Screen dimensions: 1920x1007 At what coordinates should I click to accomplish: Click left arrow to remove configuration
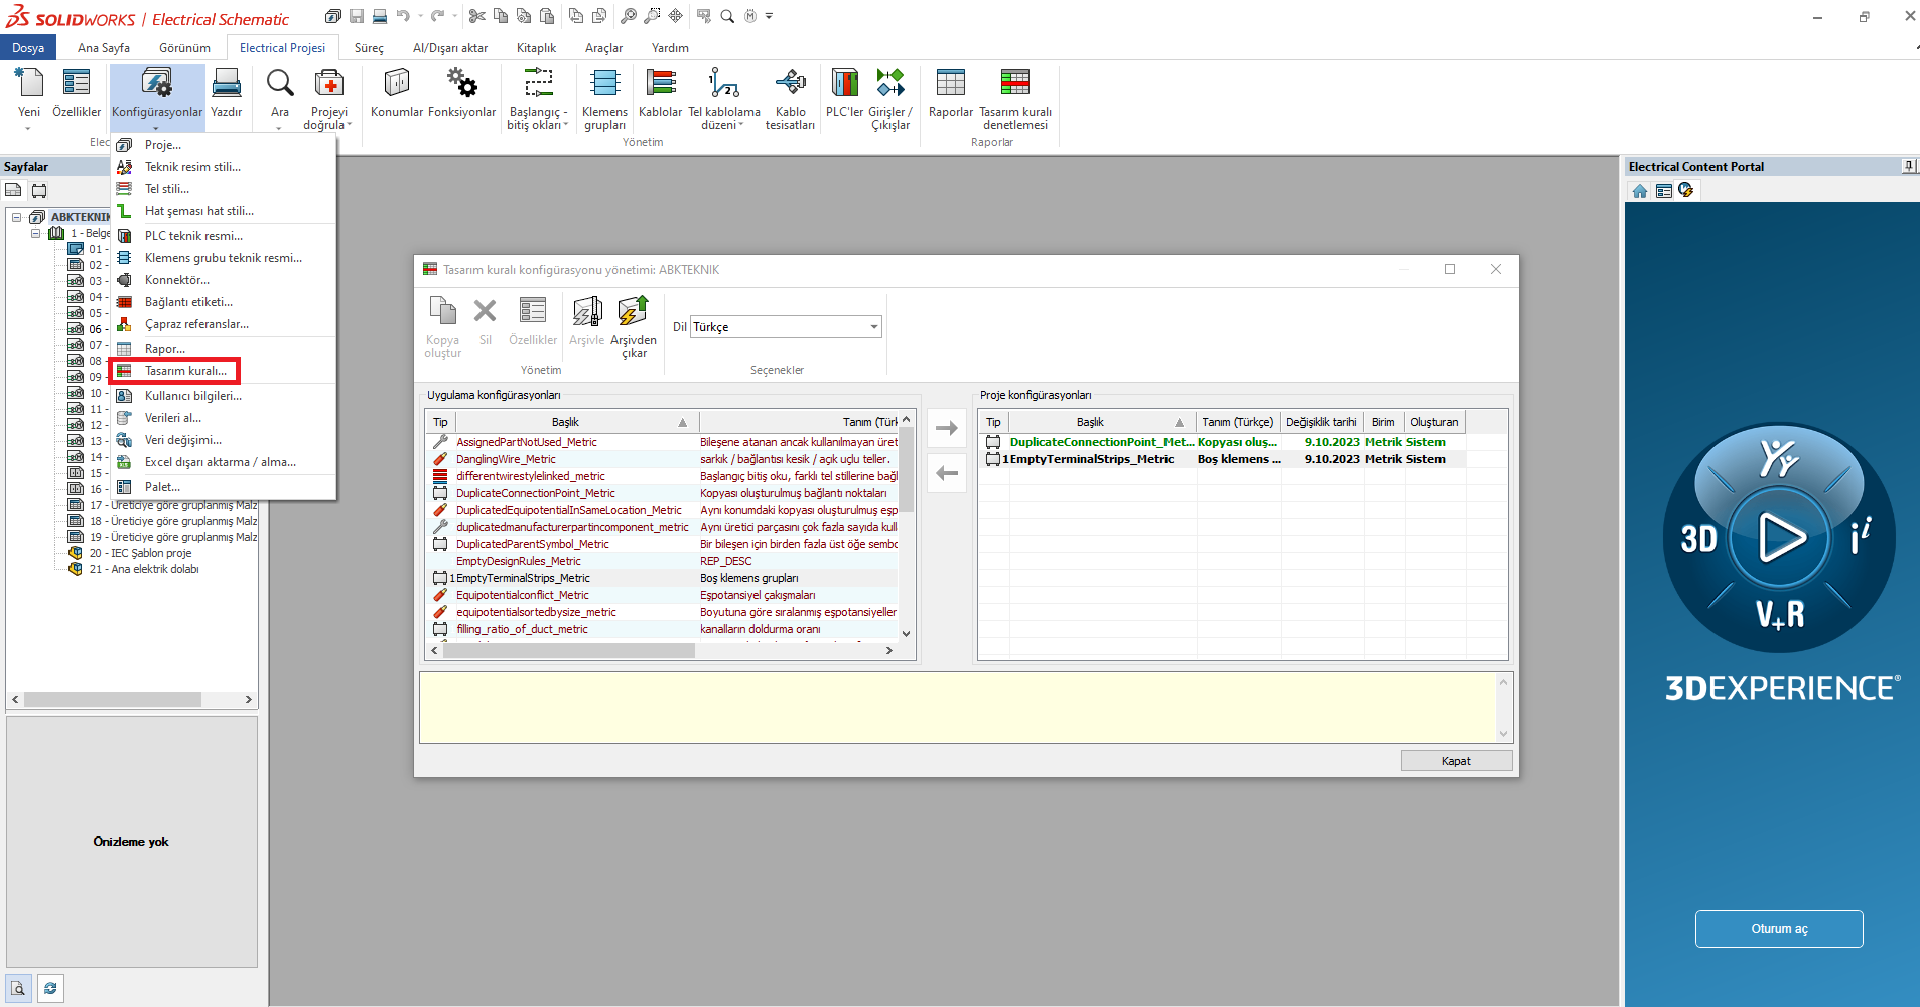[x=946, y=473]
